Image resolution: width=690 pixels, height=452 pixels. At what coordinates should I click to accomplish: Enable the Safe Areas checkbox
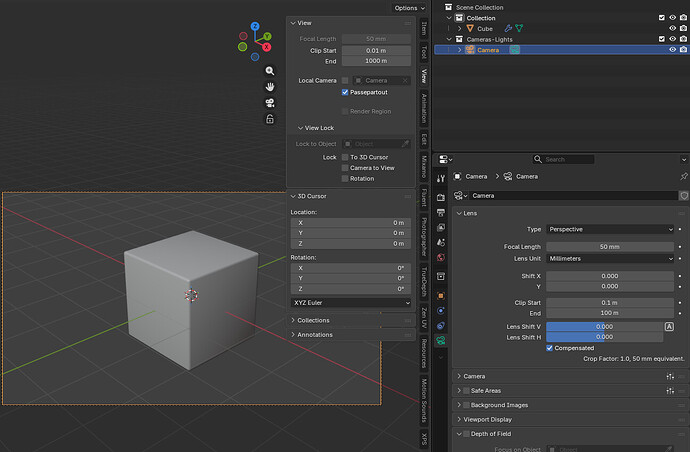coord(466,391)
